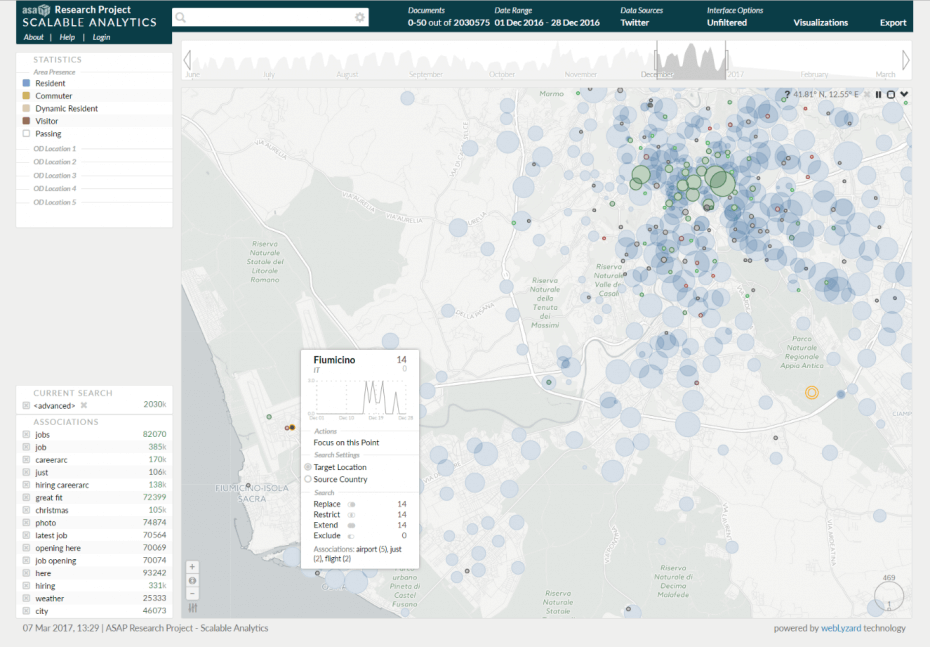Select the Target Location radio option
The height and width of the screenshot is (647, 930).
pyautogui.click(x=308, y=467)
